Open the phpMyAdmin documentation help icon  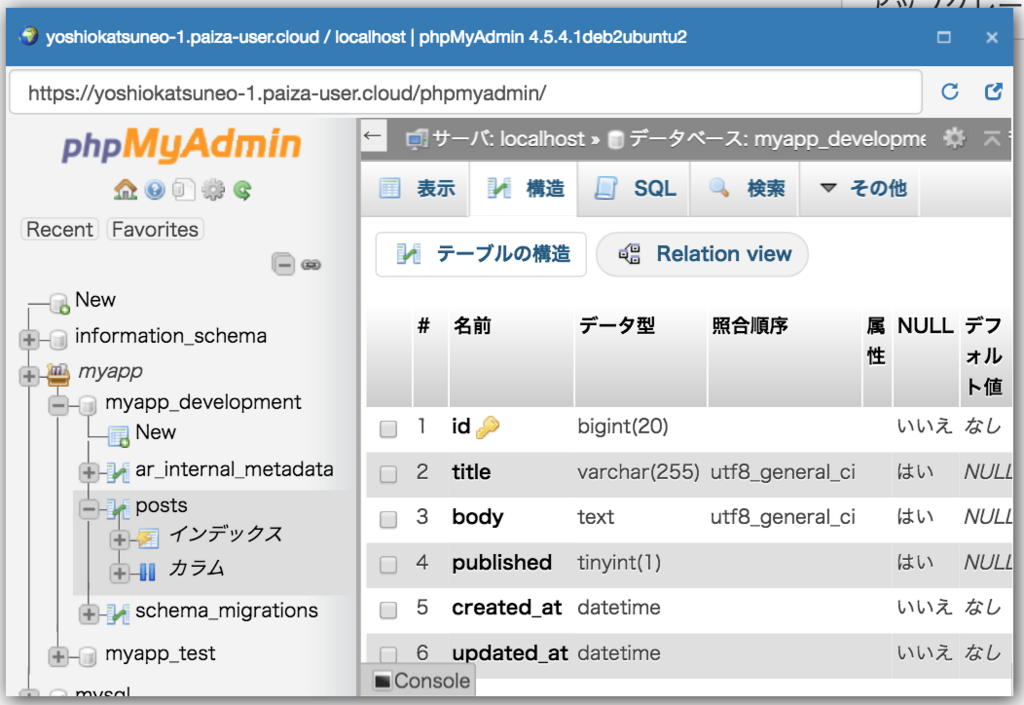pyautogui.click(x=155, y=190)
